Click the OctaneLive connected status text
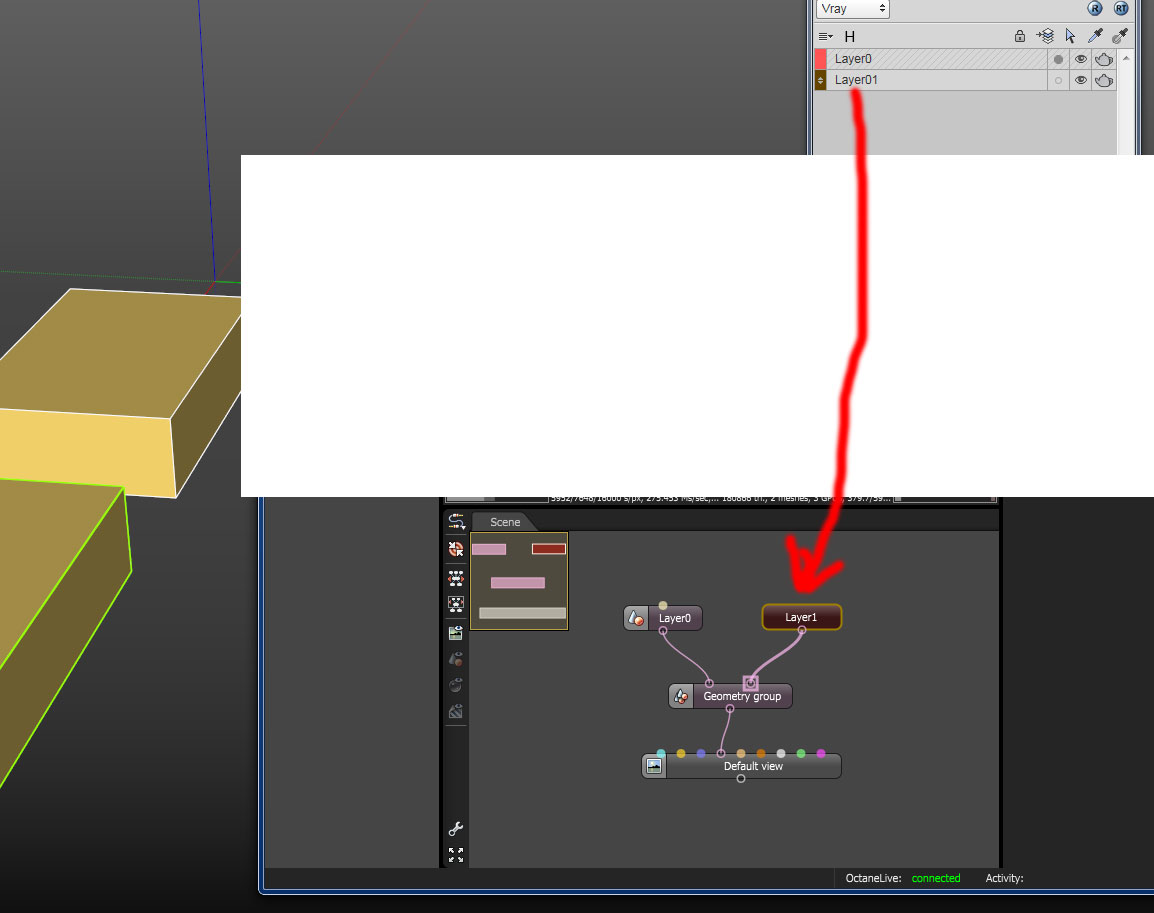1154x913 pixels. [935, 878]
